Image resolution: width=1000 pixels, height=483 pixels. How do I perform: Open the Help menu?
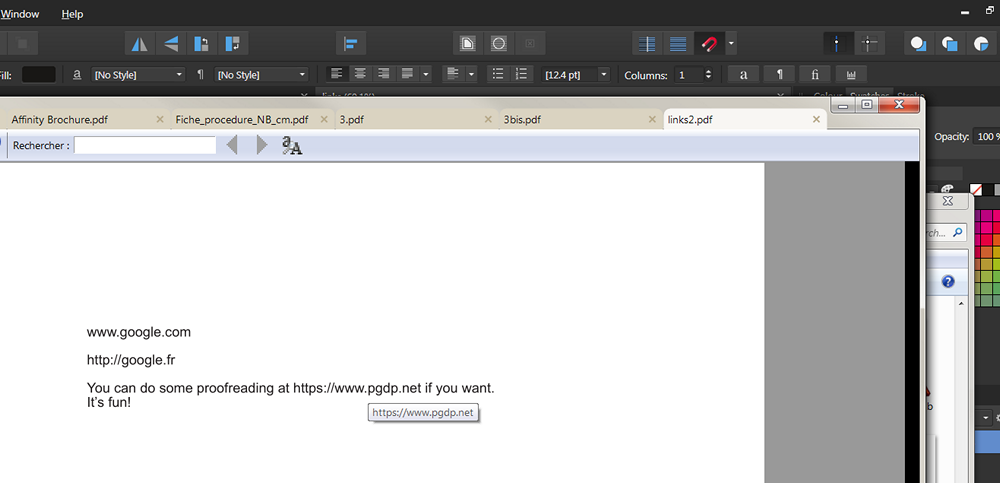(x=72, y=14)
